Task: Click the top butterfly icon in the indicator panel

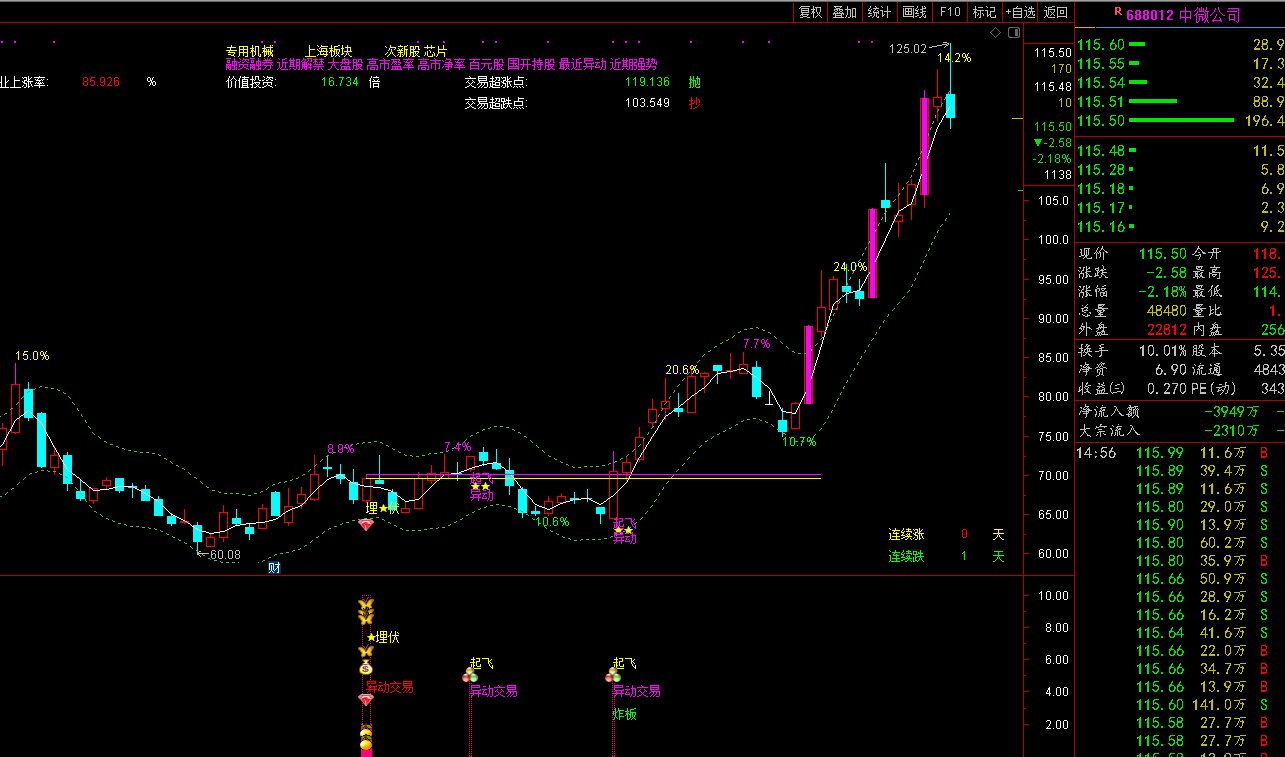Action: click(366, 605)
